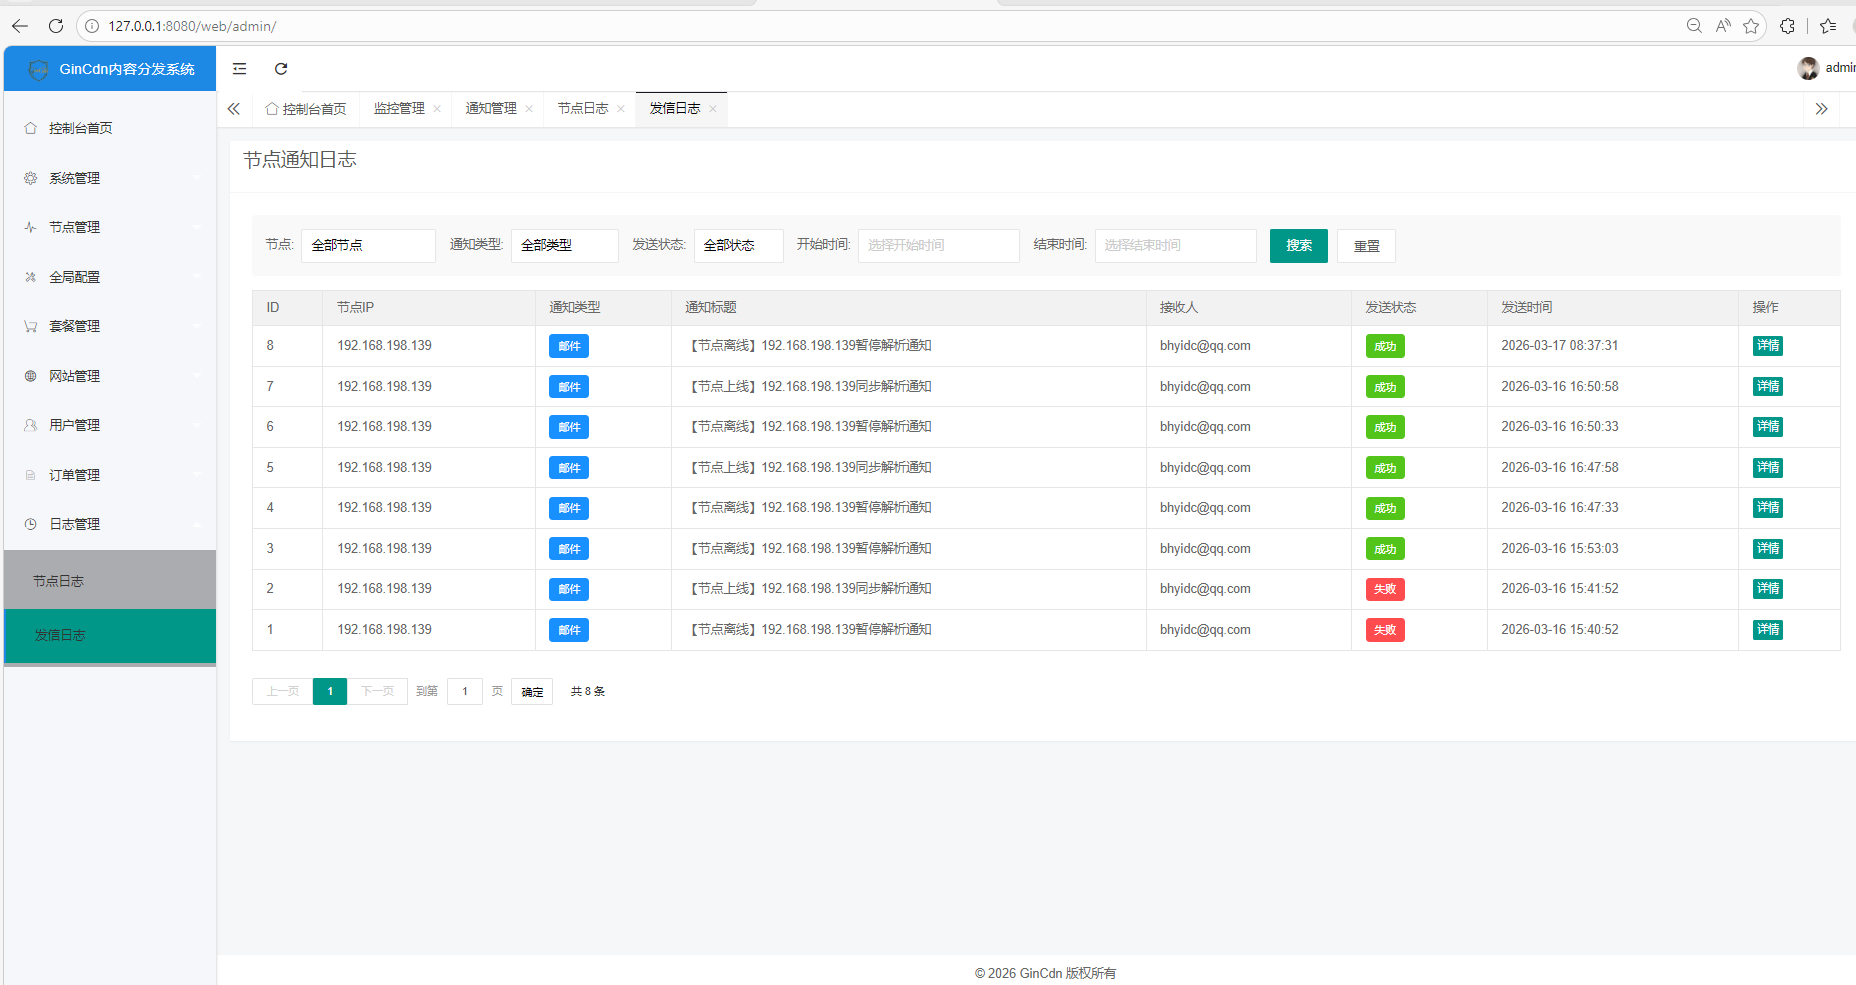Close the 节点日志 tab
The image size is (1856, 985).
(x=621, y=109)
